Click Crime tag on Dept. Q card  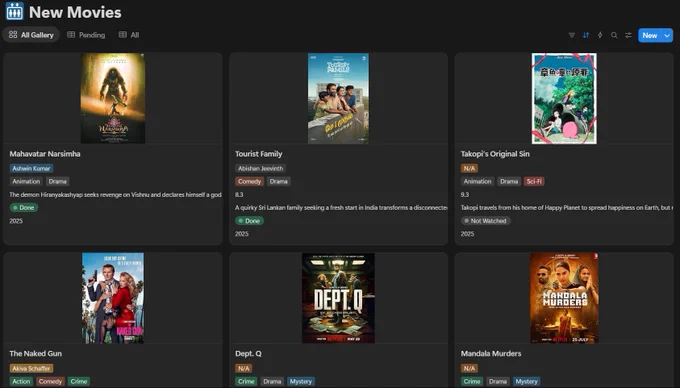pos(246,381)
